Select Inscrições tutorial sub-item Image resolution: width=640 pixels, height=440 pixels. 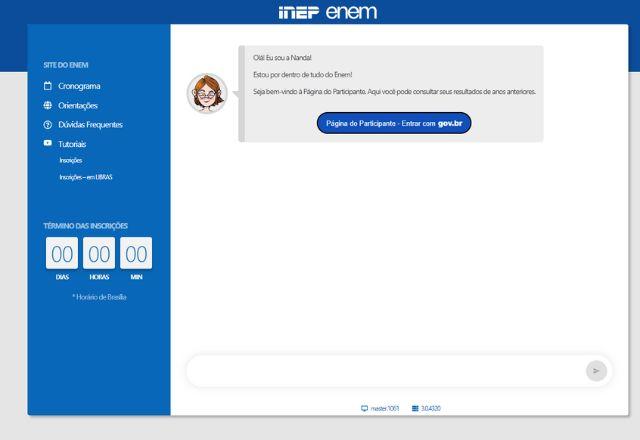71,160
